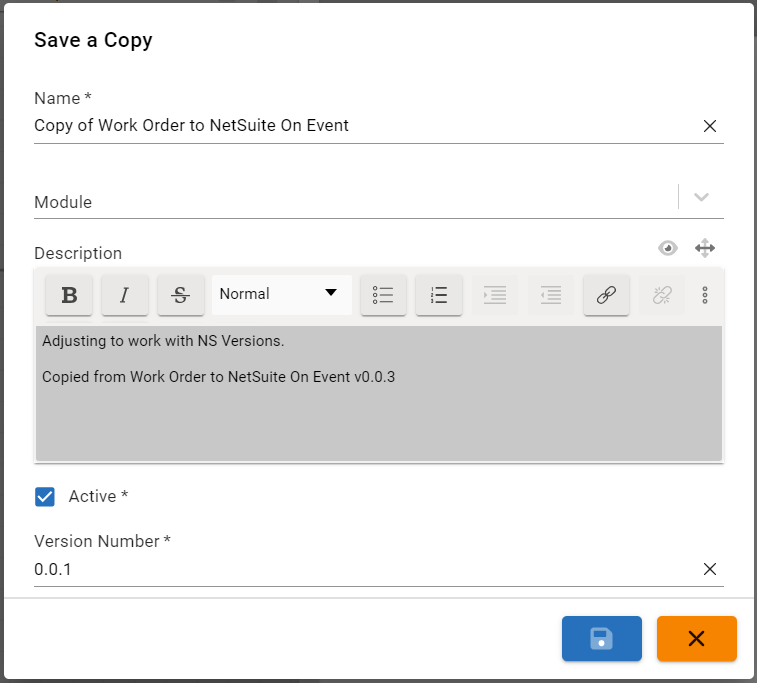Insert a bulleted list
The width and height of the screenshot is (757, 683).
(383, 295)
